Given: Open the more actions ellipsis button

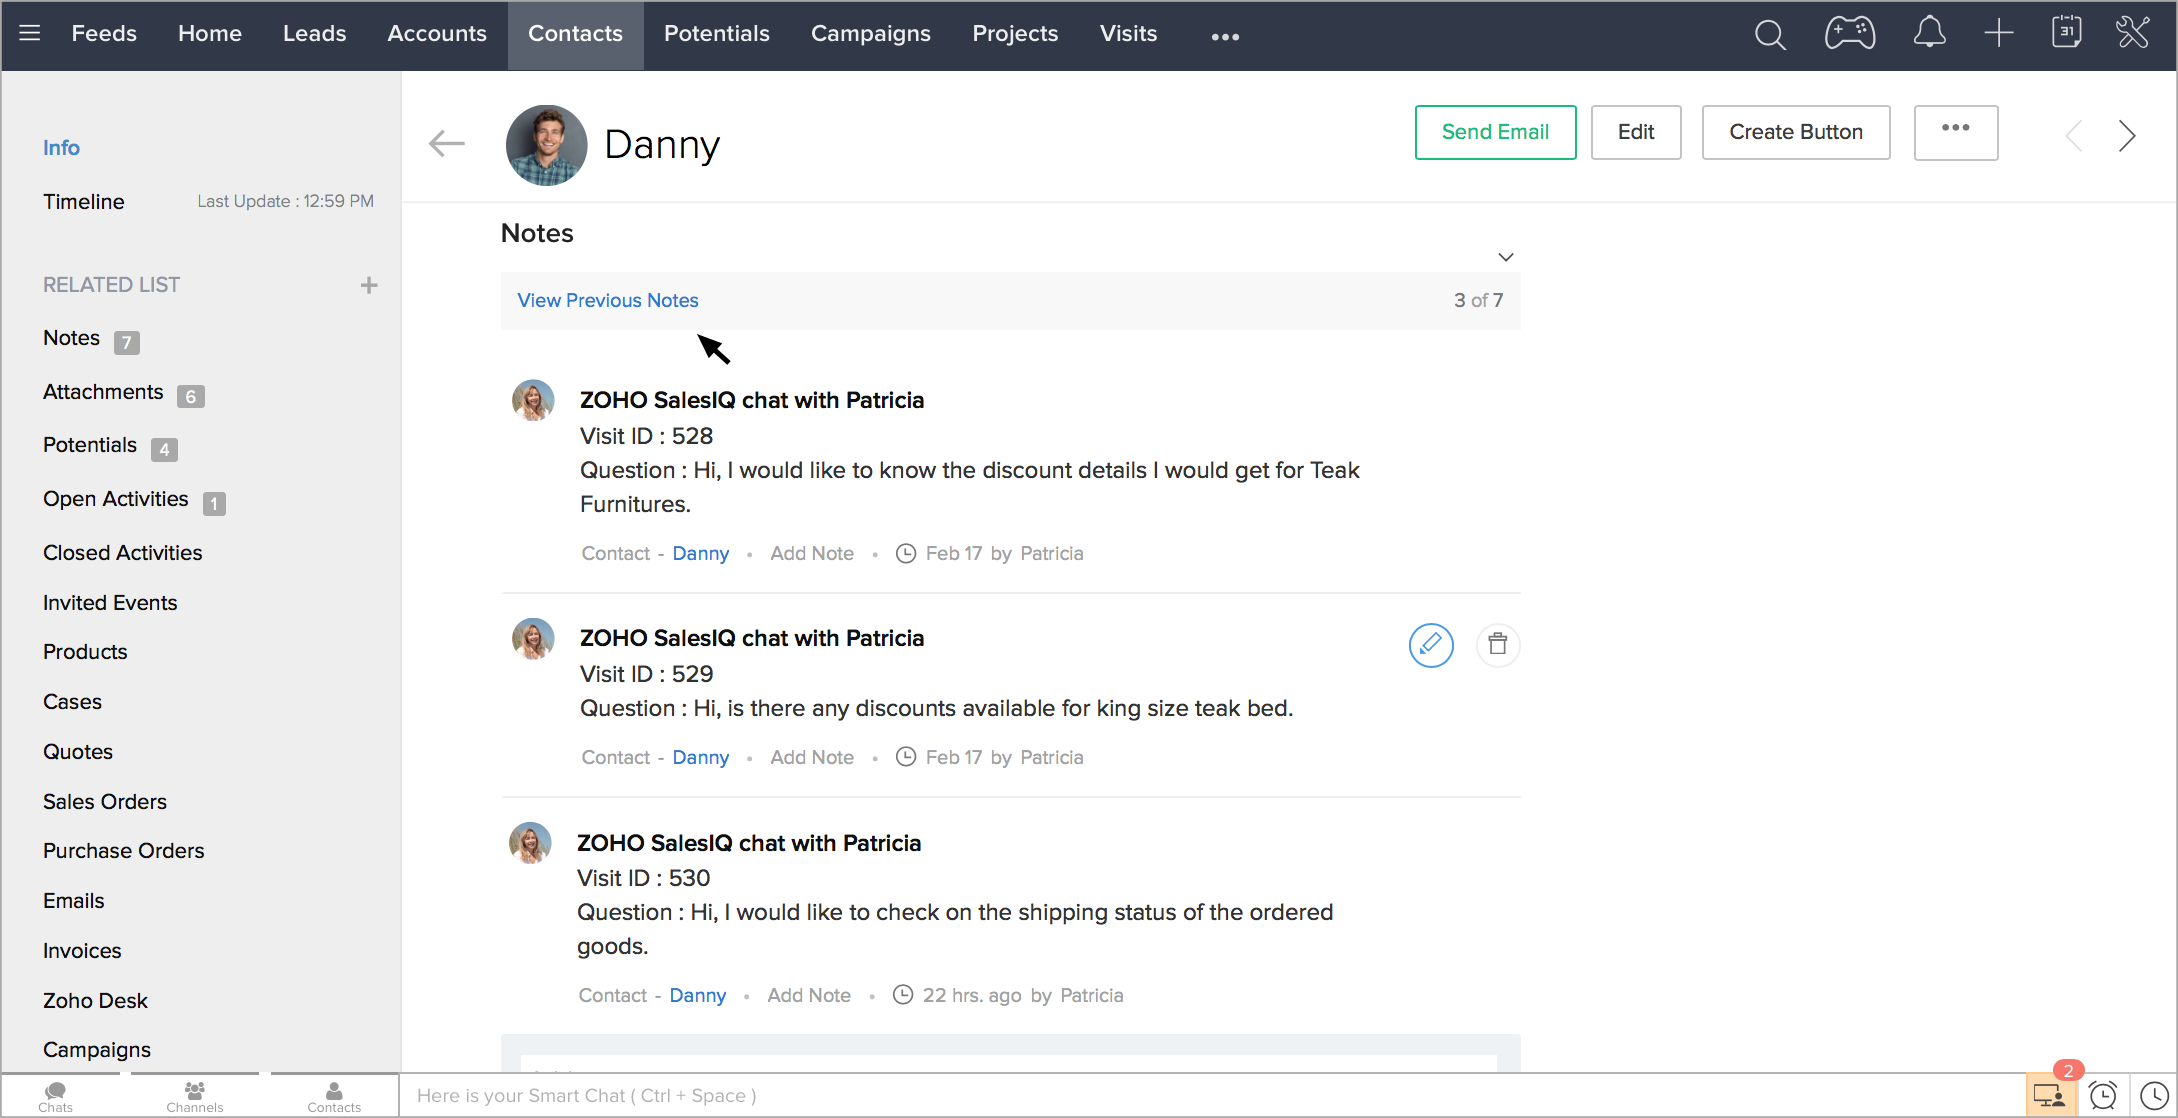Looking at the screenshot, I should coord(1955,131).
